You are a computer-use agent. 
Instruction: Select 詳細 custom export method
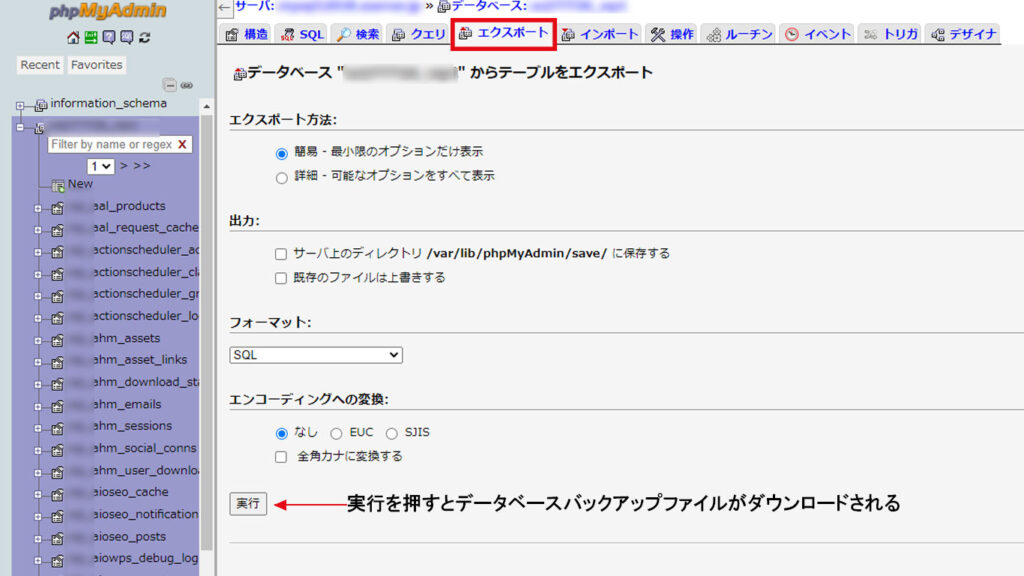coord(281,178)
